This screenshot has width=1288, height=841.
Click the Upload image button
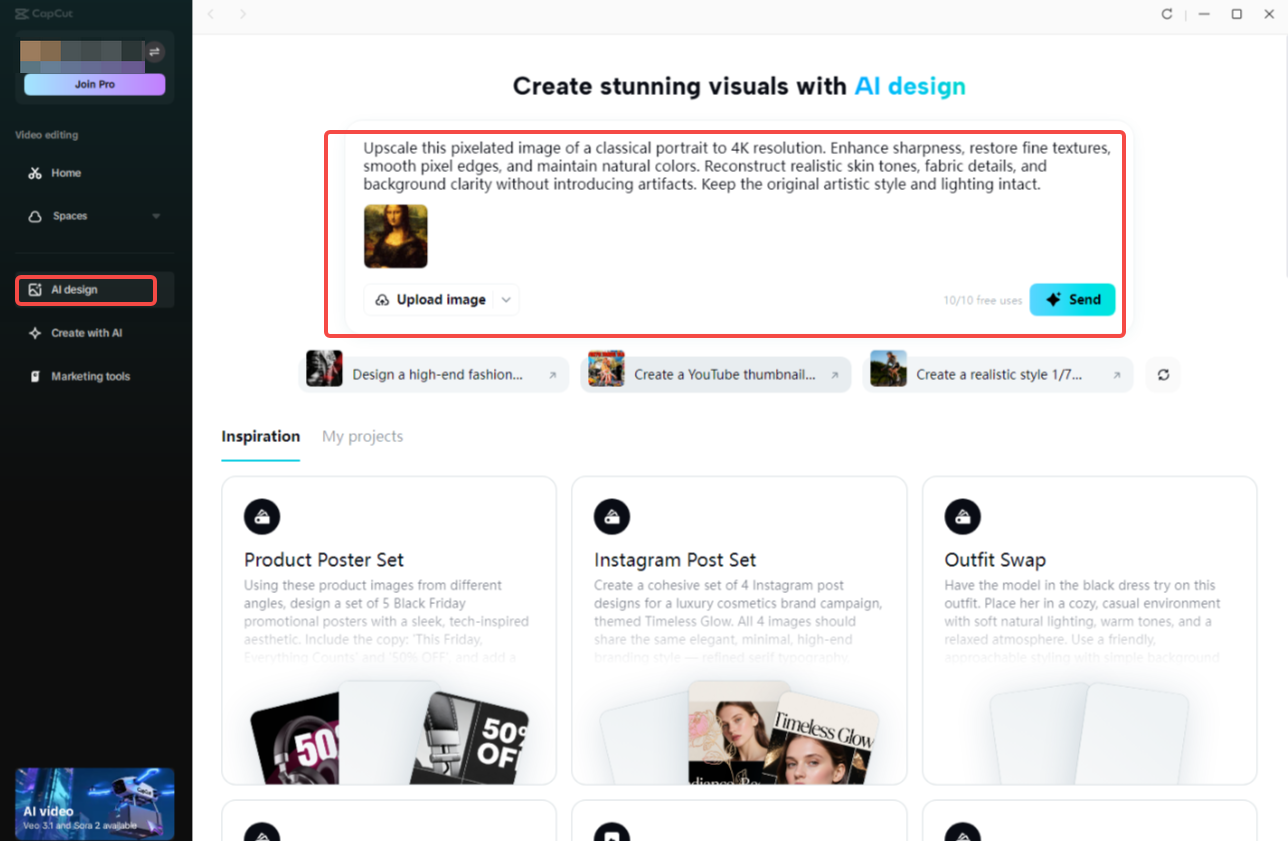430,300
